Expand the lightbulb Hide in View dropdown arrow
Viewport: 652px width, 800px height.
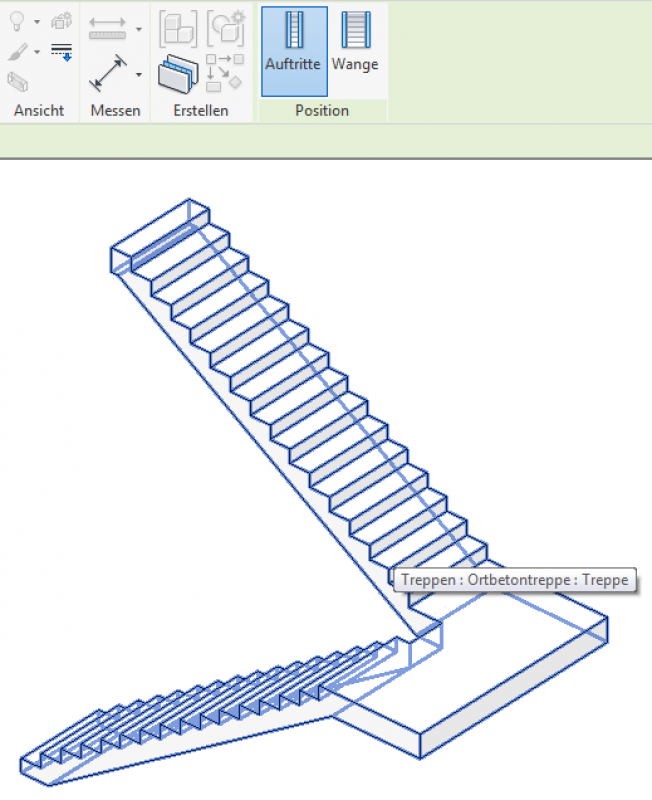pos(37,21)
